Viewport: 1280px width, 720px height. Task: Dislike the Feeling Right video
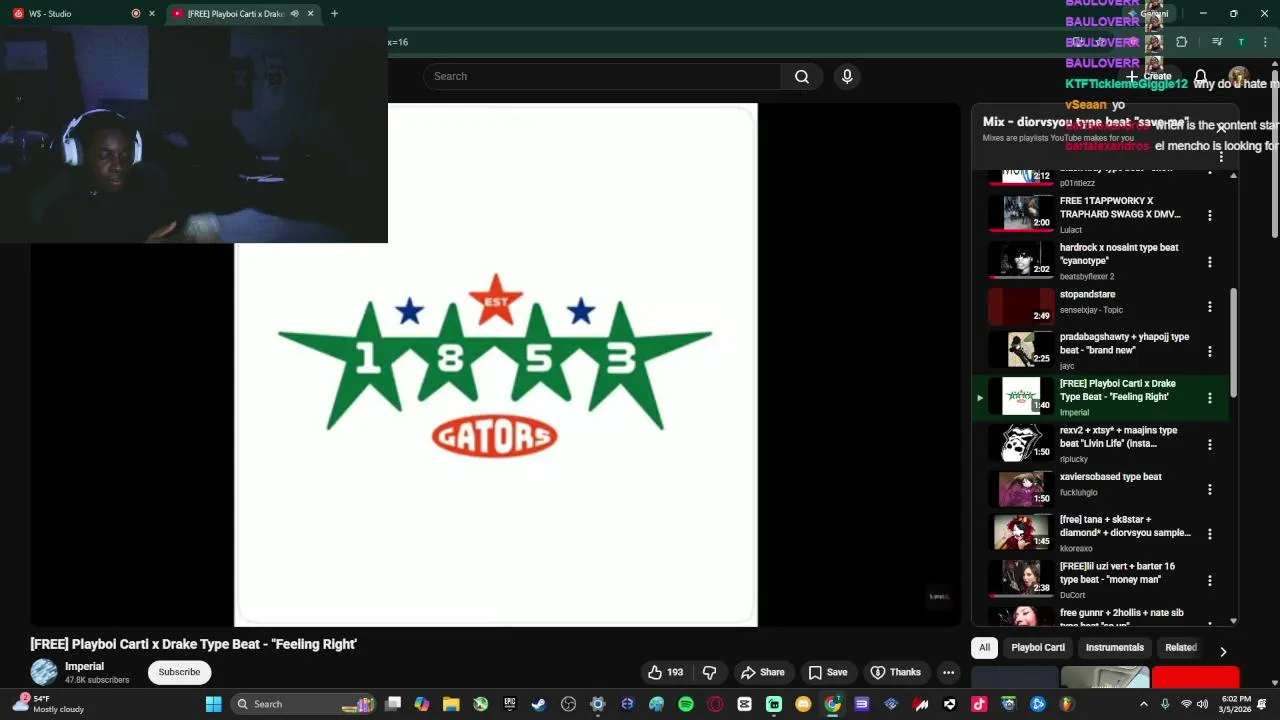pyautogui.click(x=710, y=672)
